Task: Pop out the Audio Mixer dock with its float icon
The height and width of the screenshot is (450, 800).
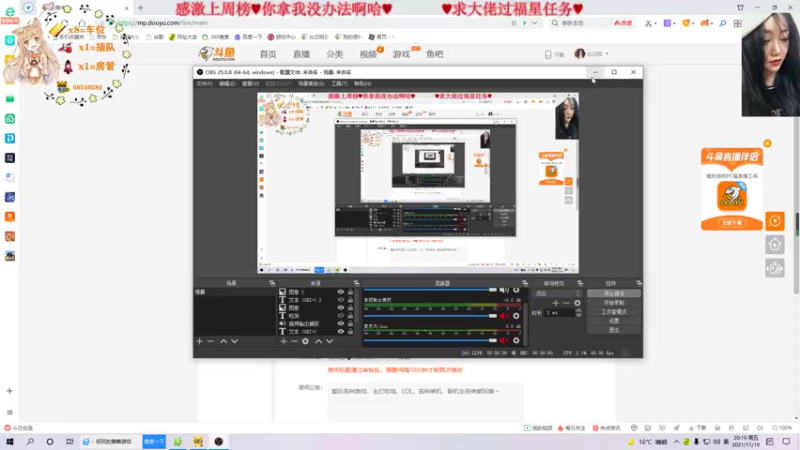Action: (525, 283)
